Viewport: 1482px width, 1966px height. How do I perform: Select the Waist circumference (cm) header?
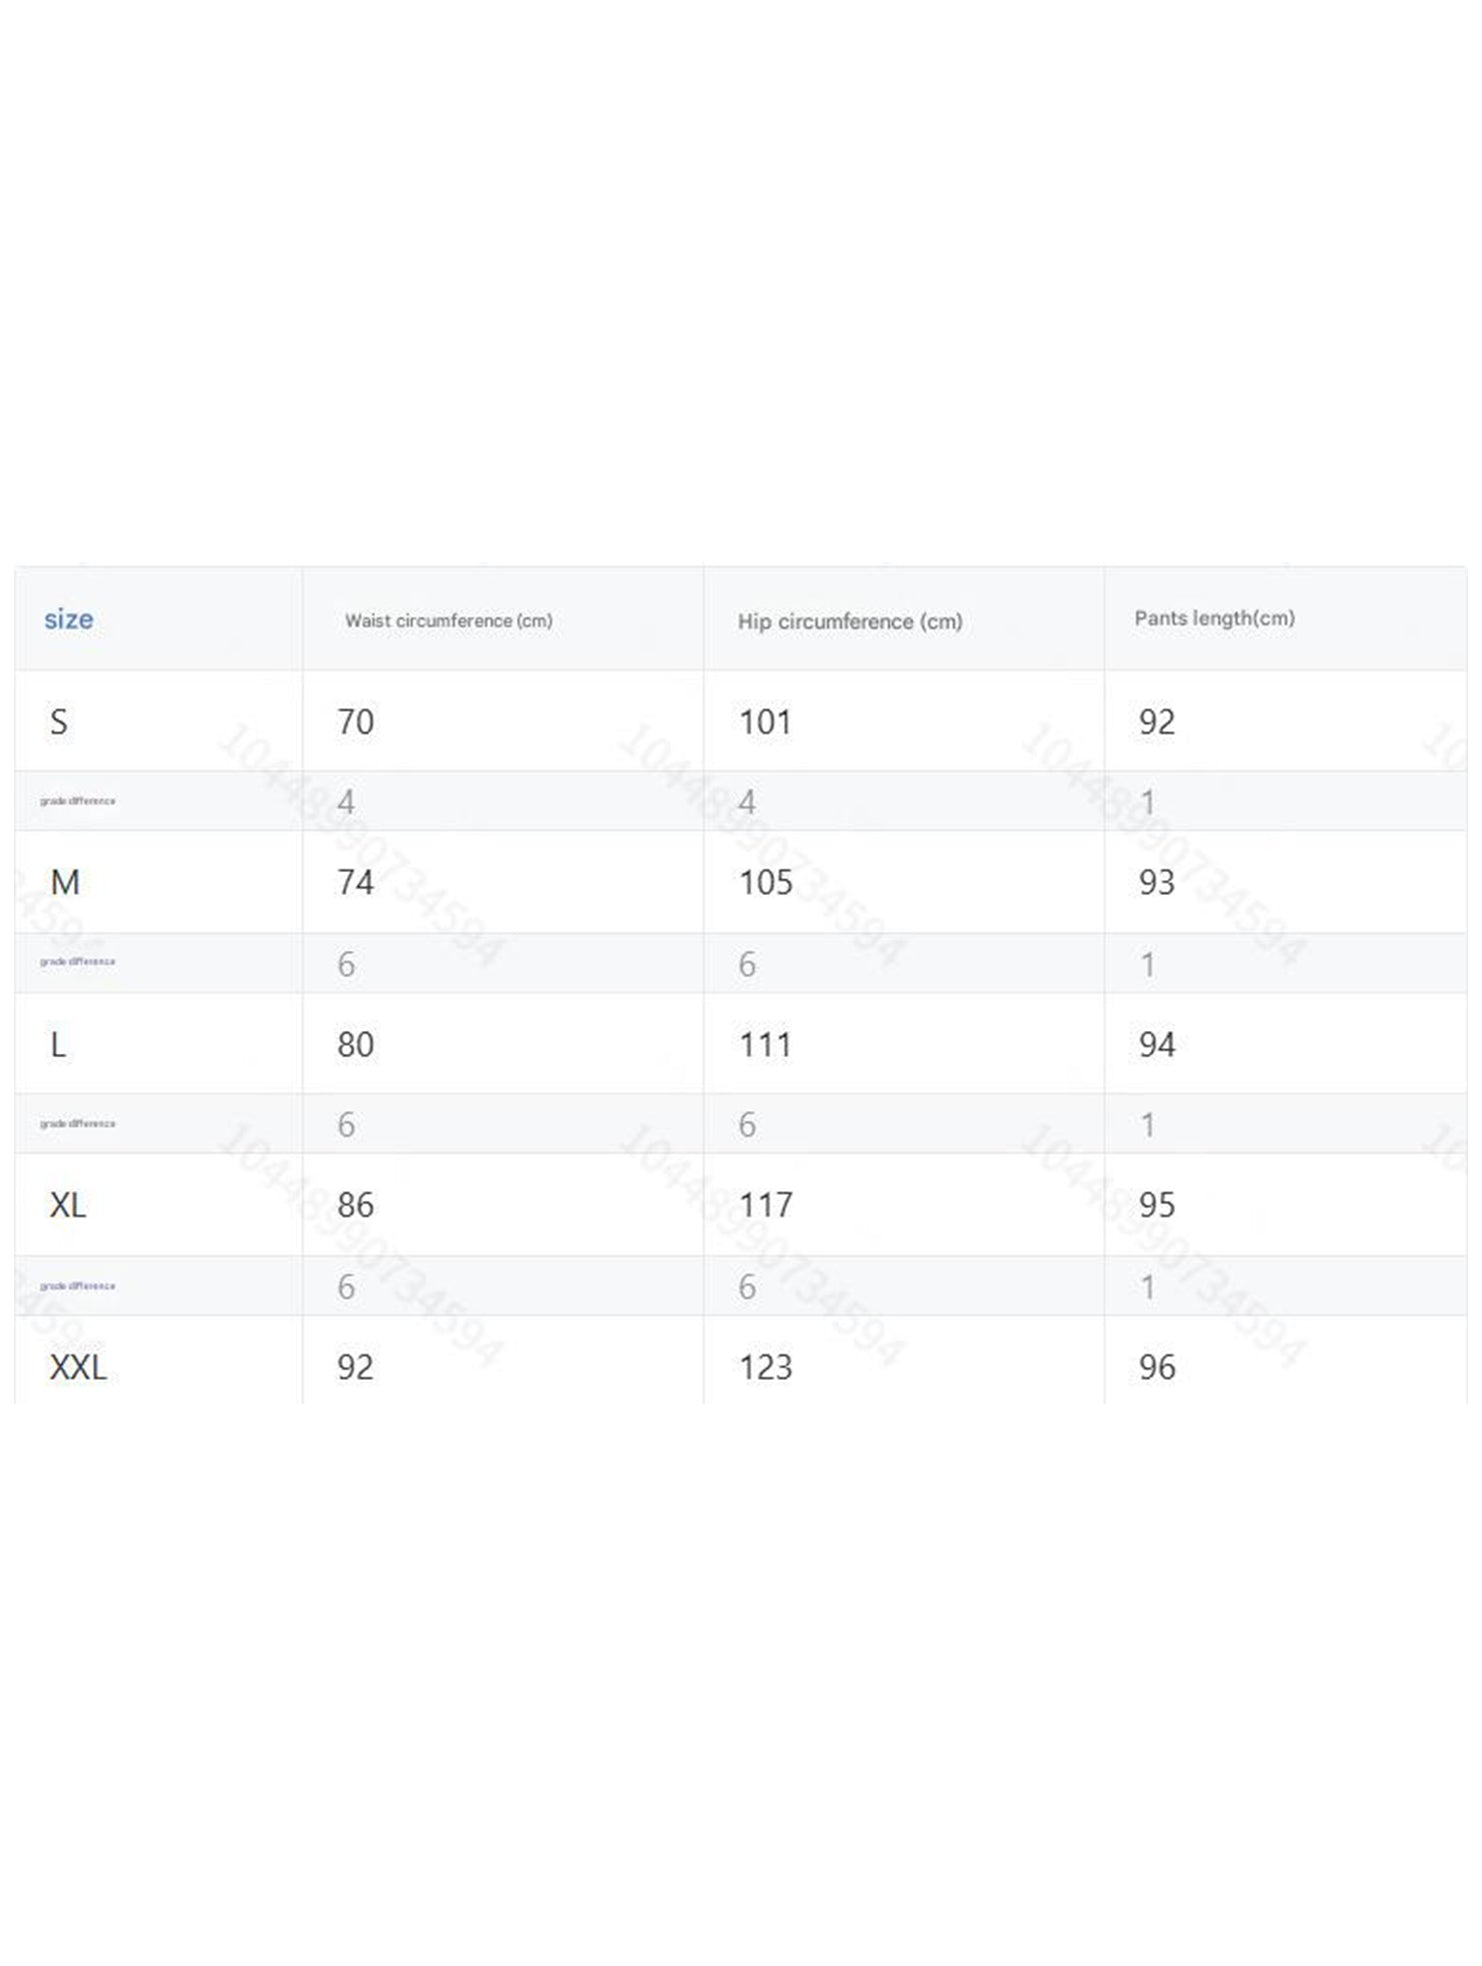[449, 620]
